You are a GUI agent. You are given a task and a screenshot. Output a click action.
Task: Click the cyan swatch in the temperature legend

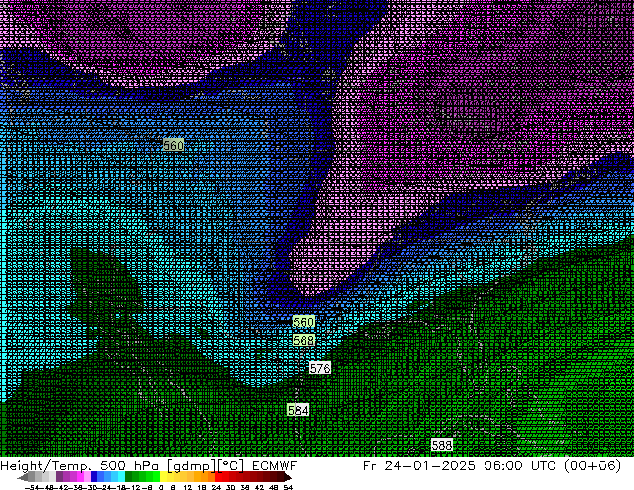121,476
